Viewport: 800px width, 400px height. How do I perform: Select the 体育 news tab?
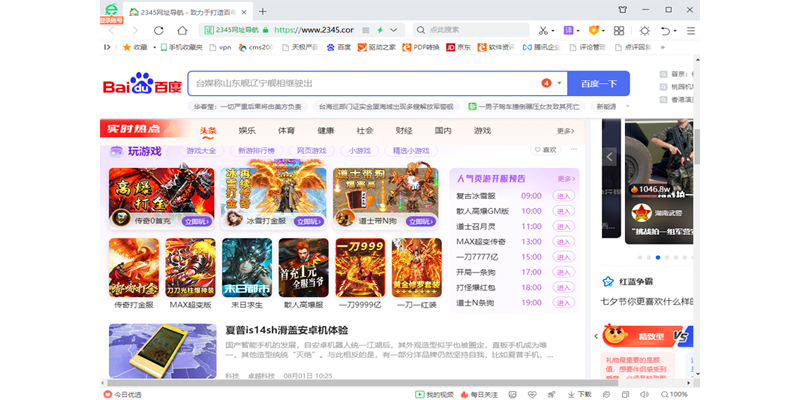pos(286,131)
